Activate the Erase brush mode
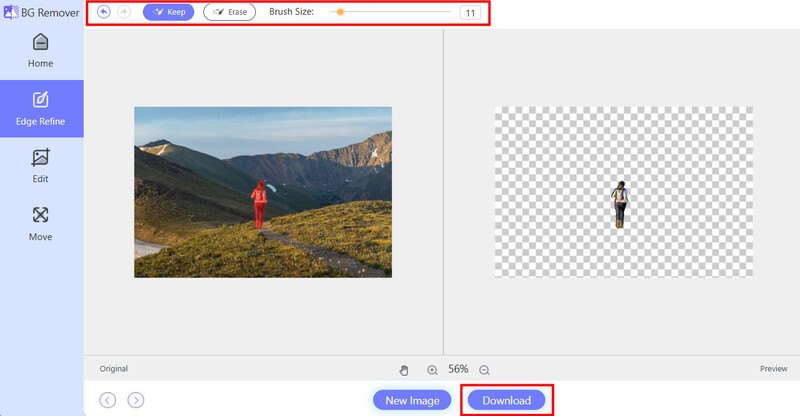 pos(230,12)
